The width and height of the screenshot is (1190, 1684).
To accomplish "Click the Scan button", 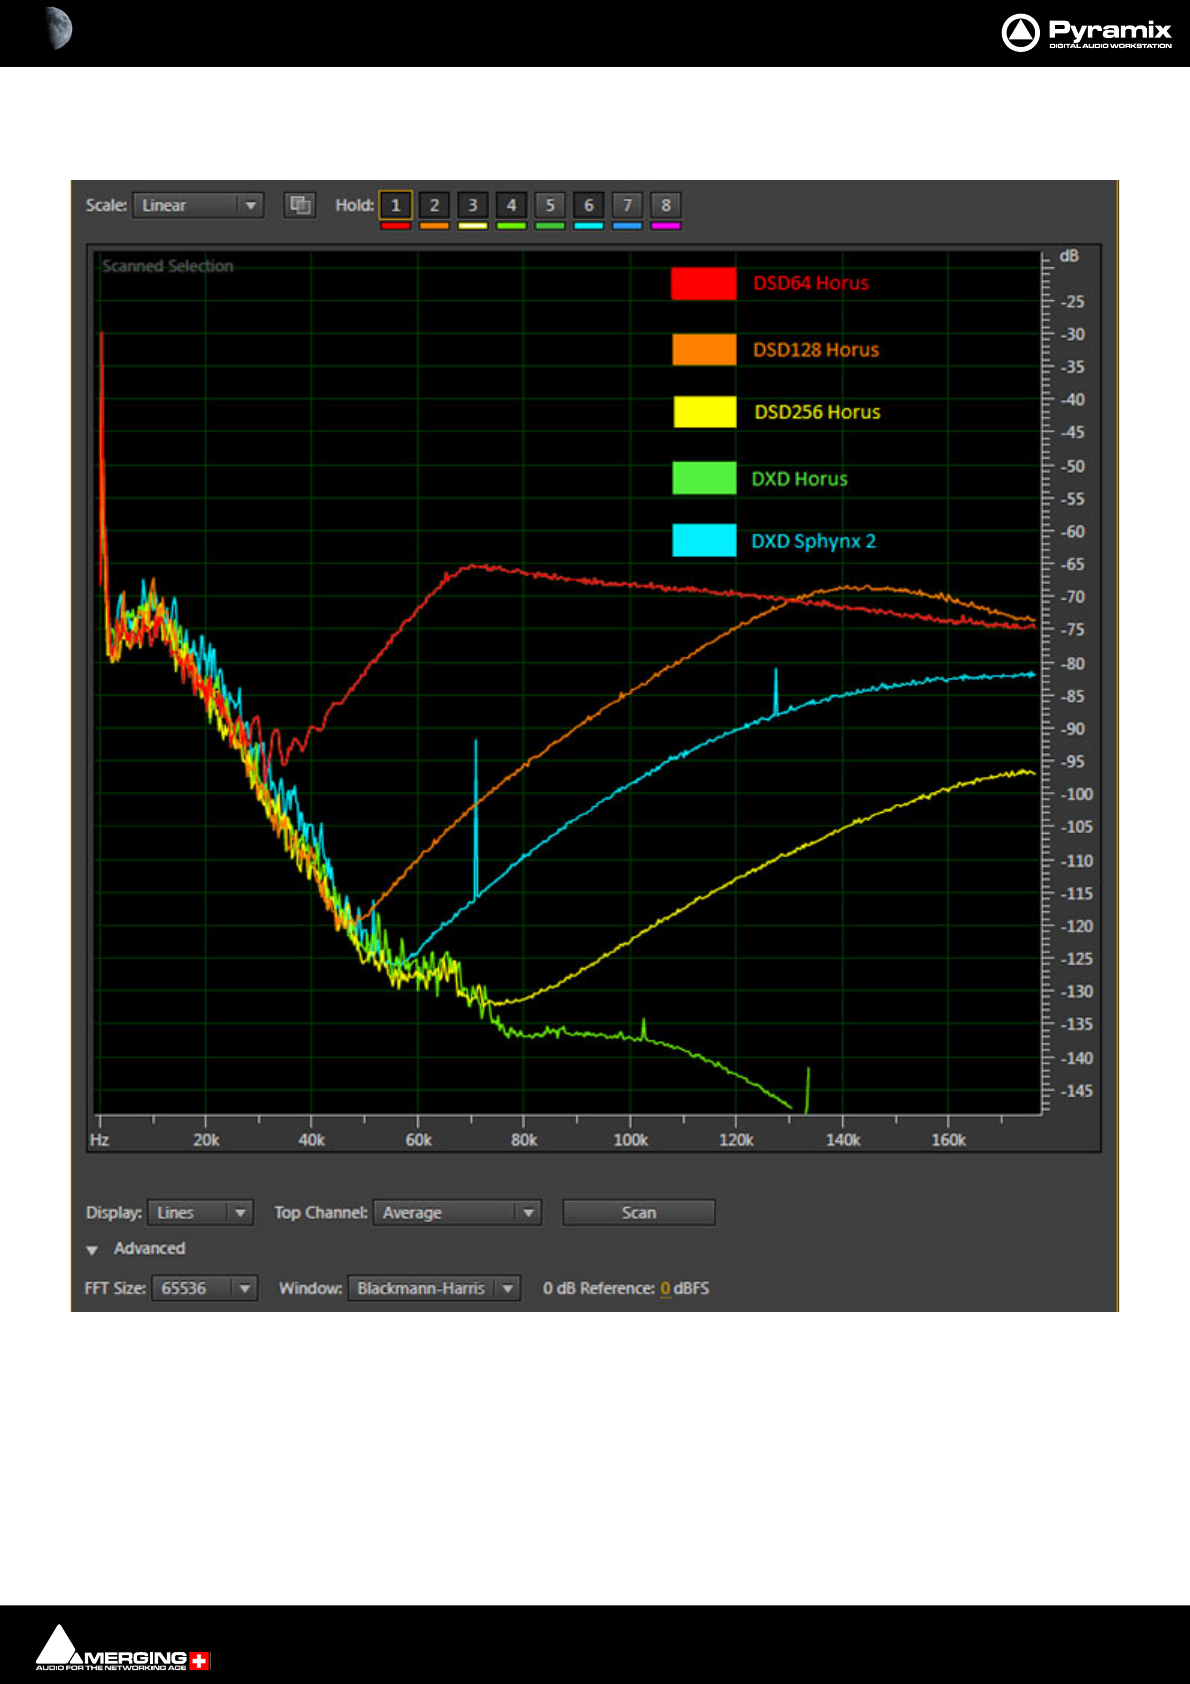I will pyautogui.click(x=639, y=1213).
